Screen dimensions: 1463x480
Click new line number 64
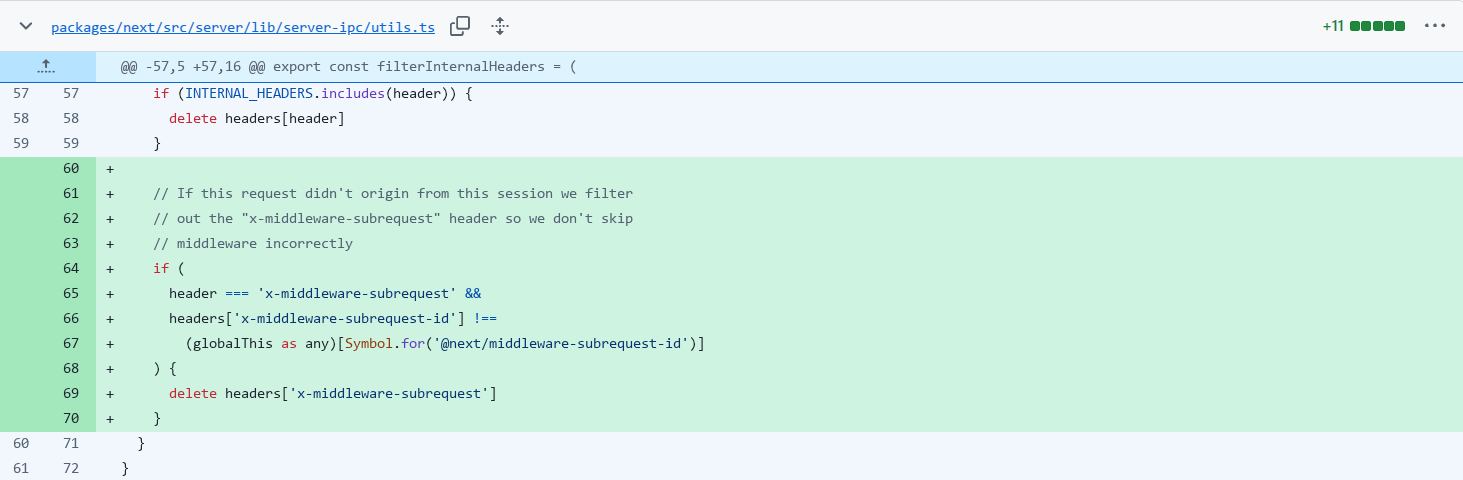point(70,268)
